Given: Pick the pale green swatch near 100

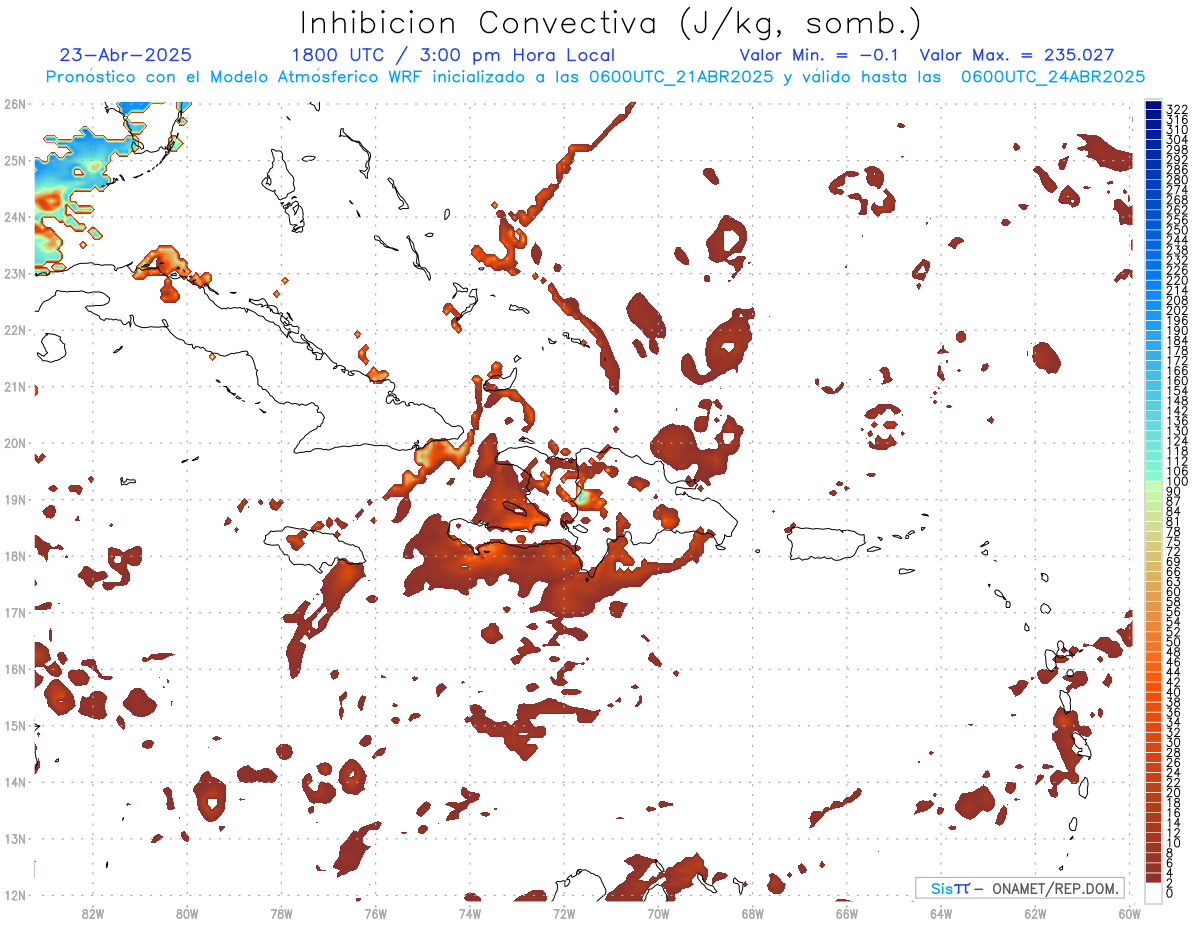Looking at the screenshot, I should click(1153, 487).
